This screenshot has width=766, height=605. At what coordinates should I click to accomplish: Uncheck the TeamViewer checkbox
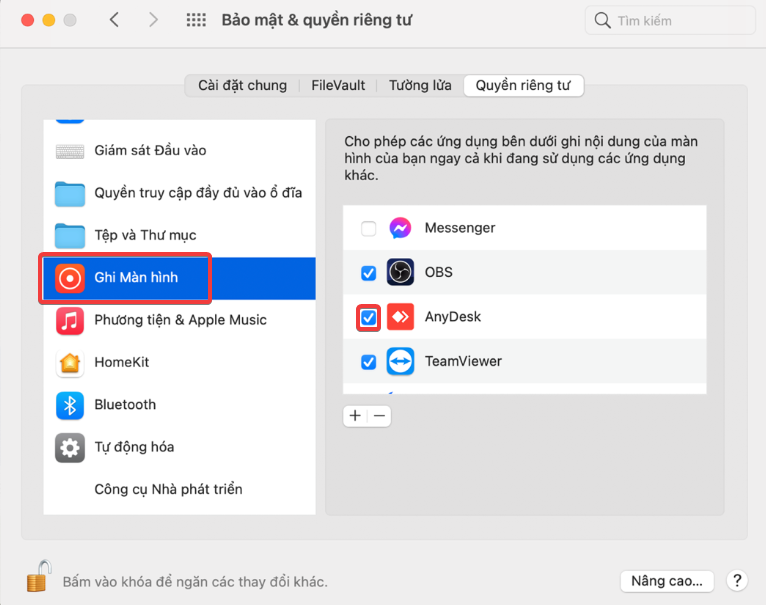tap(369, 362)
